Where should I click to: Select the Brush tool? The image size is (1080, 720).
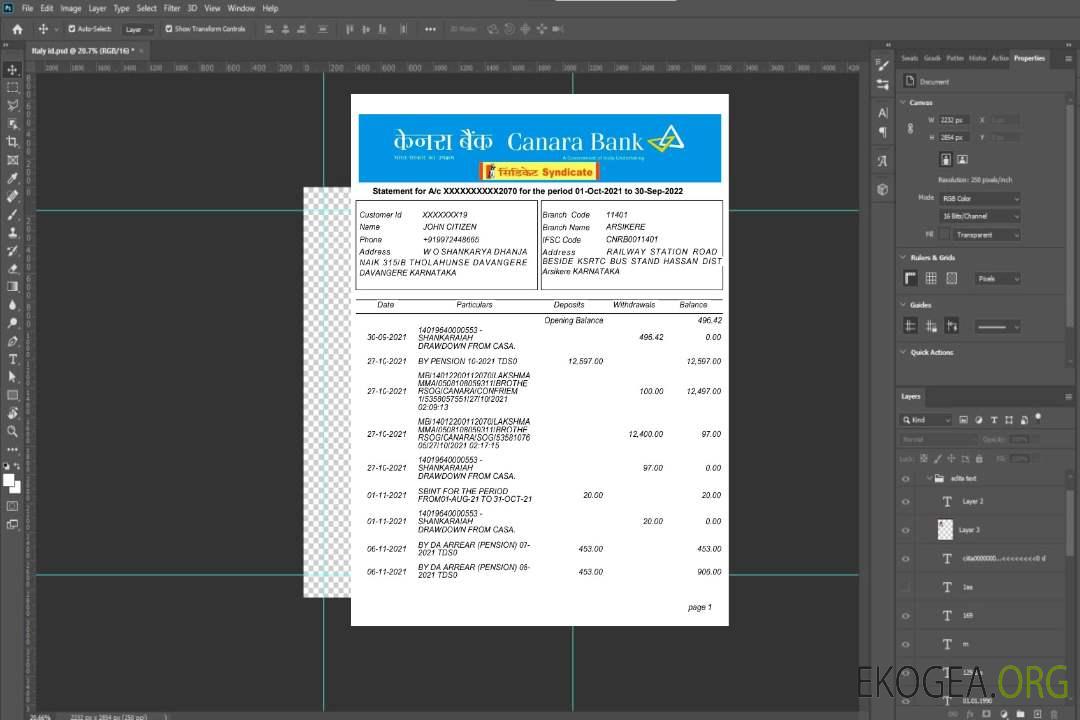pos(12,214)
